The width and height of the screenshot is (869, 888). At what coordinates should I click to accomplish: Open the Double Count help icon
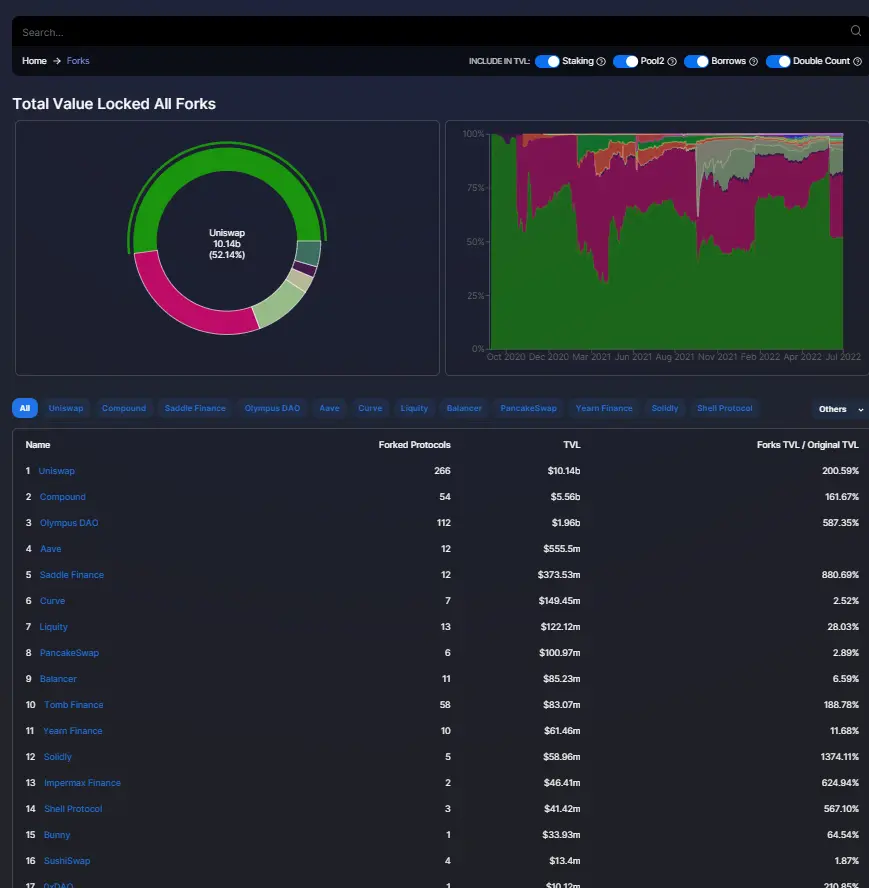tap(857, 61)
